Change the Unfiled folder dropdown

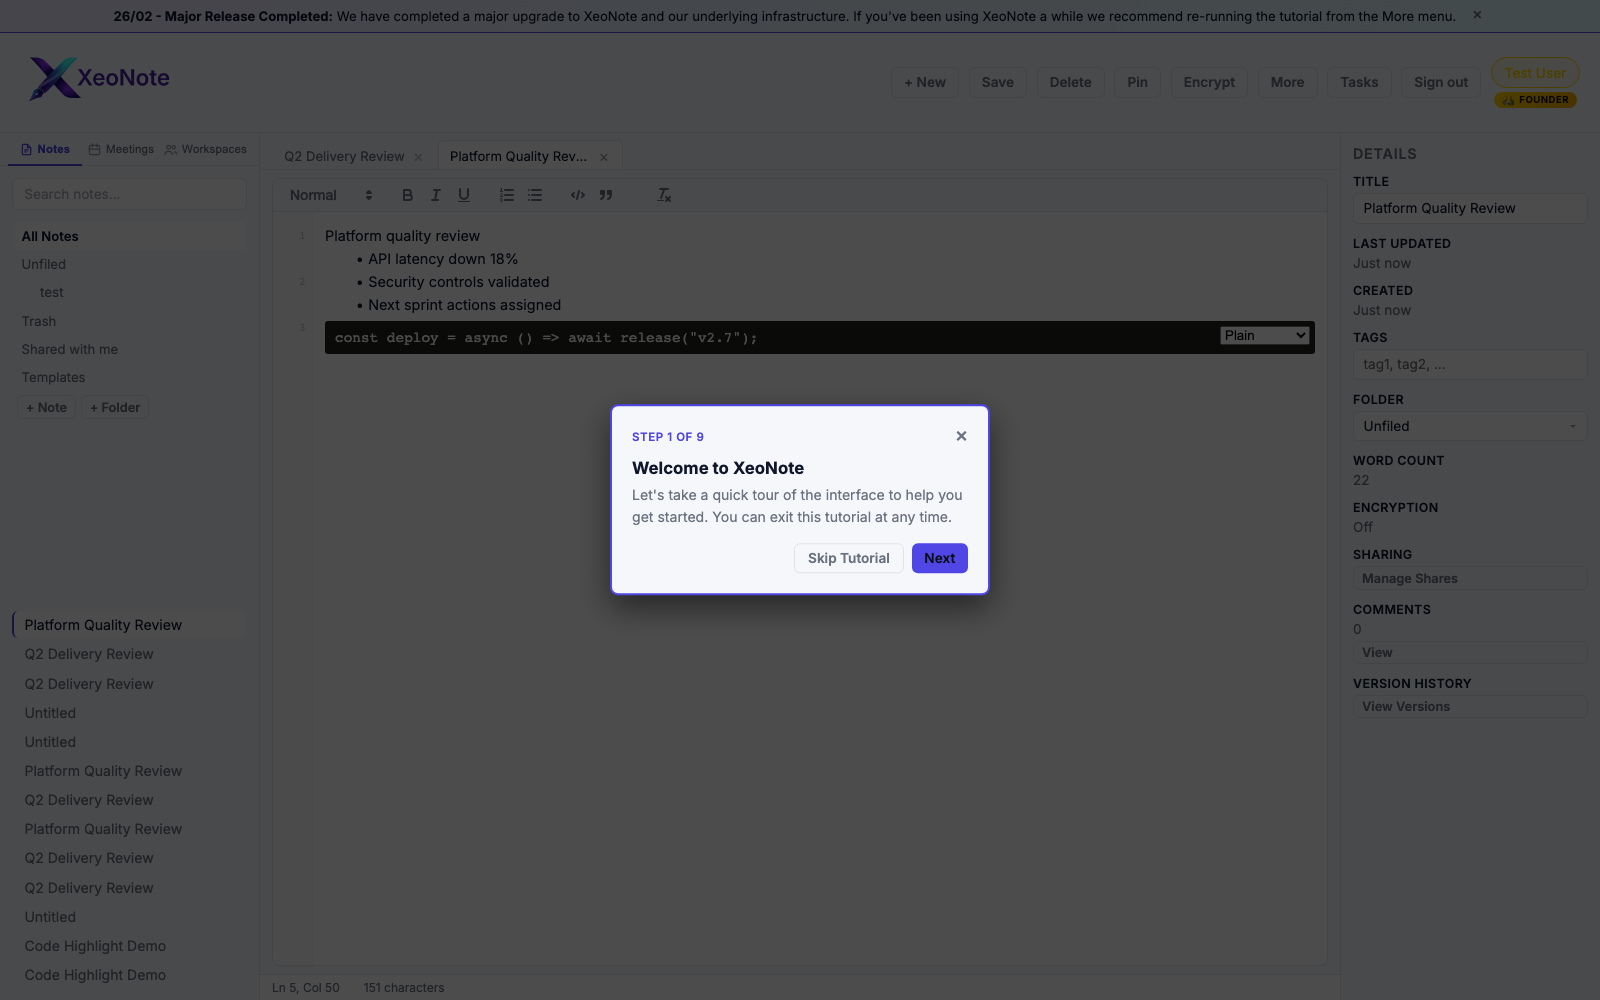click(x=1469, y=426)
